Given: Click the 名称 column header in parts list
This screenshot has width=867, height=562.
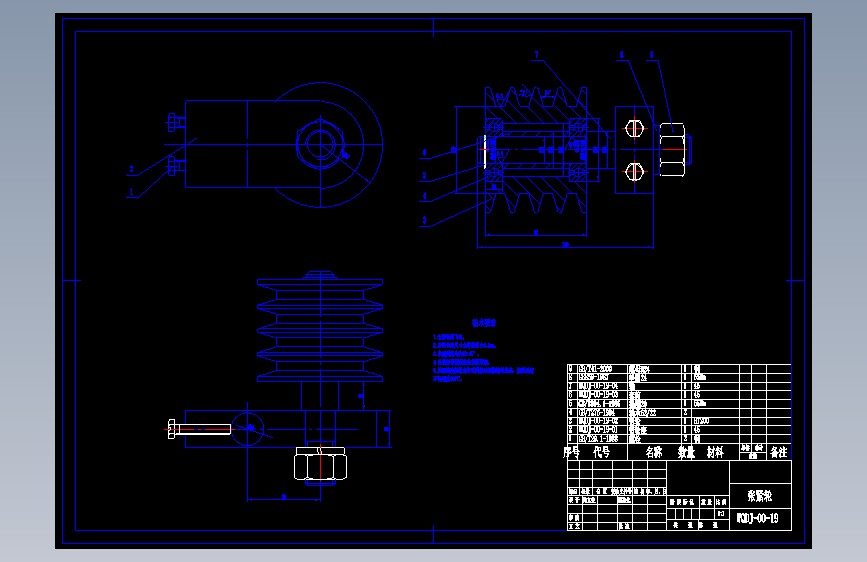Looking at the screenshot, I should point(654,452).
